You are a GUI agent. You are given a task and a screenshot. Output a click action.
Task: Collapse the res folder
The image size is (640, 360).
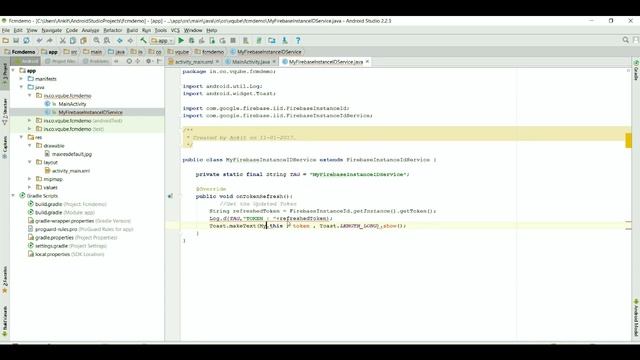tap(22, 137)
